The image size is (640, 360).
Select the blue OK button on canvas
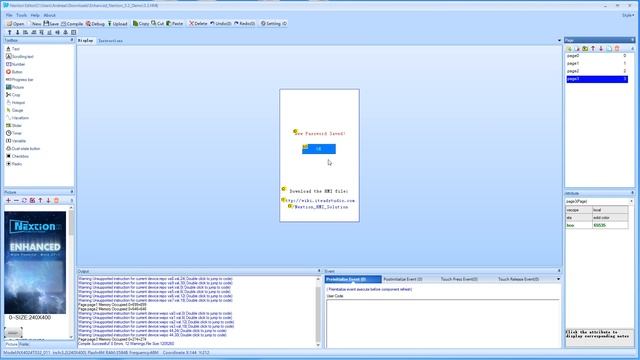[x=319, y=149]
